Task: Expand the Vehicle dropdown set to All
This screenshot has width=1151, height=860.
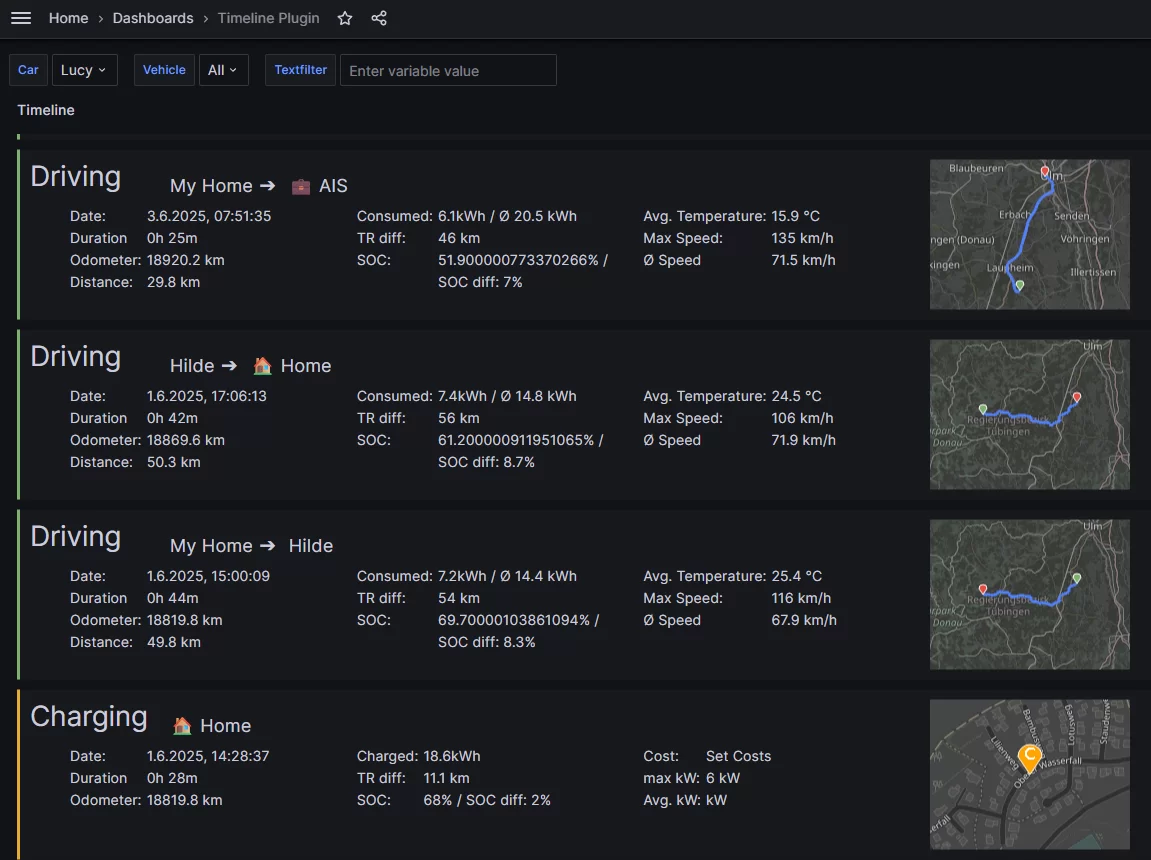Action: point(223,70)
